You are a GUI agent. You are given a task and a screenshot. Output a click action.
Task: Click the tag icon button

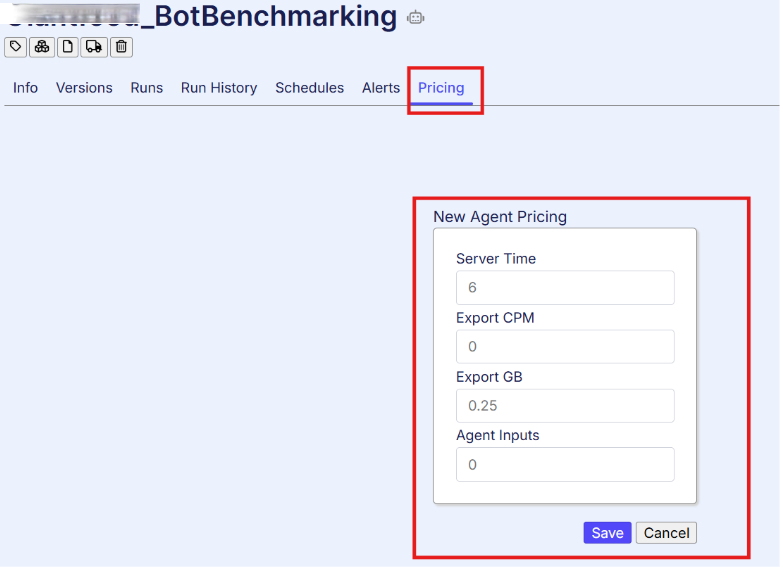tap(16, 47)
